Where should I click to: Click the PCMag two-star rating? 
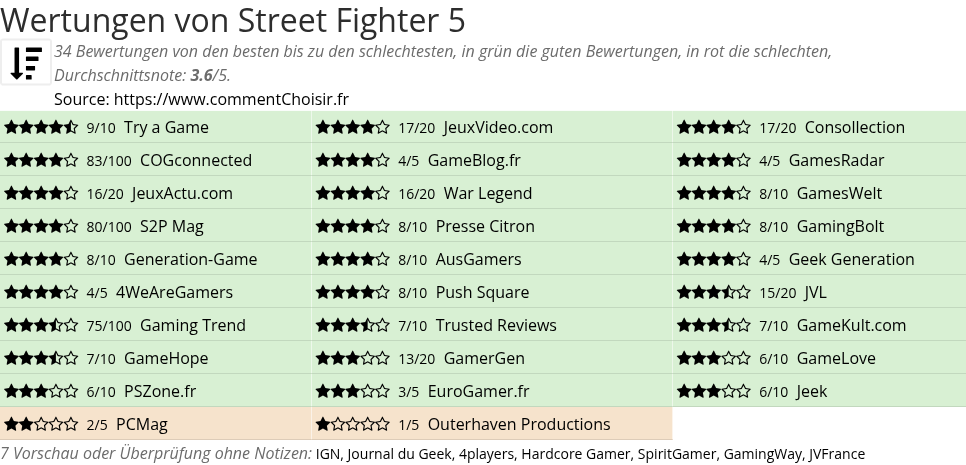[x=41, y=425]
